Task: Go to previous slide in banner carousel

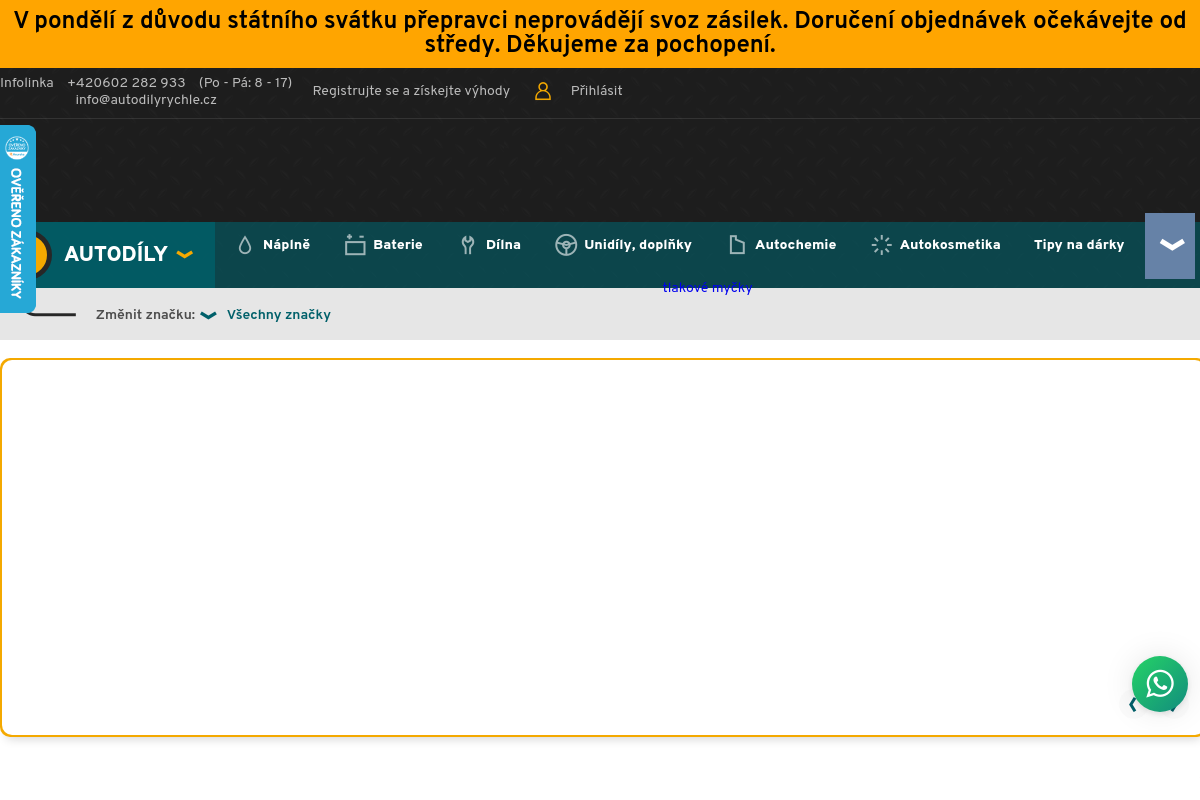Action: pos(1133,705)
